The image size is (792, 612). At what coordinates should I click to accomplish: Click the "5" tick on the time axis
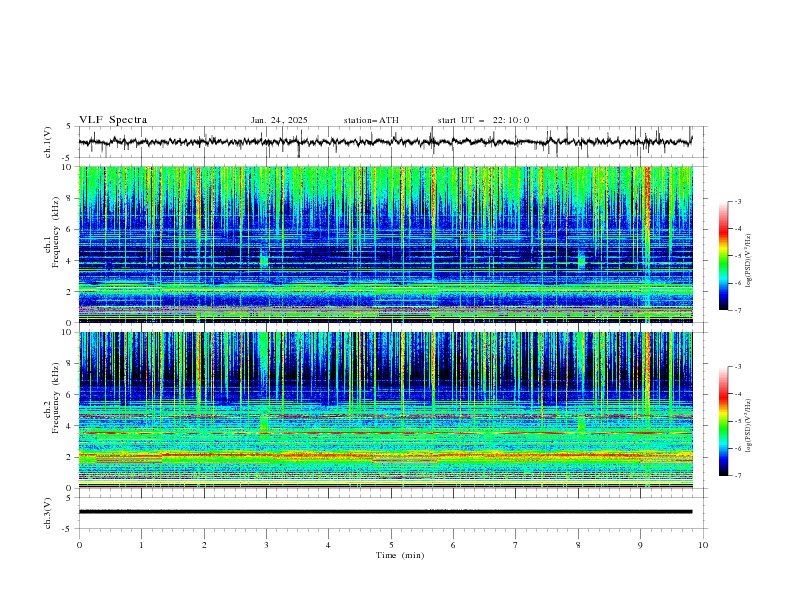[391, 545]
